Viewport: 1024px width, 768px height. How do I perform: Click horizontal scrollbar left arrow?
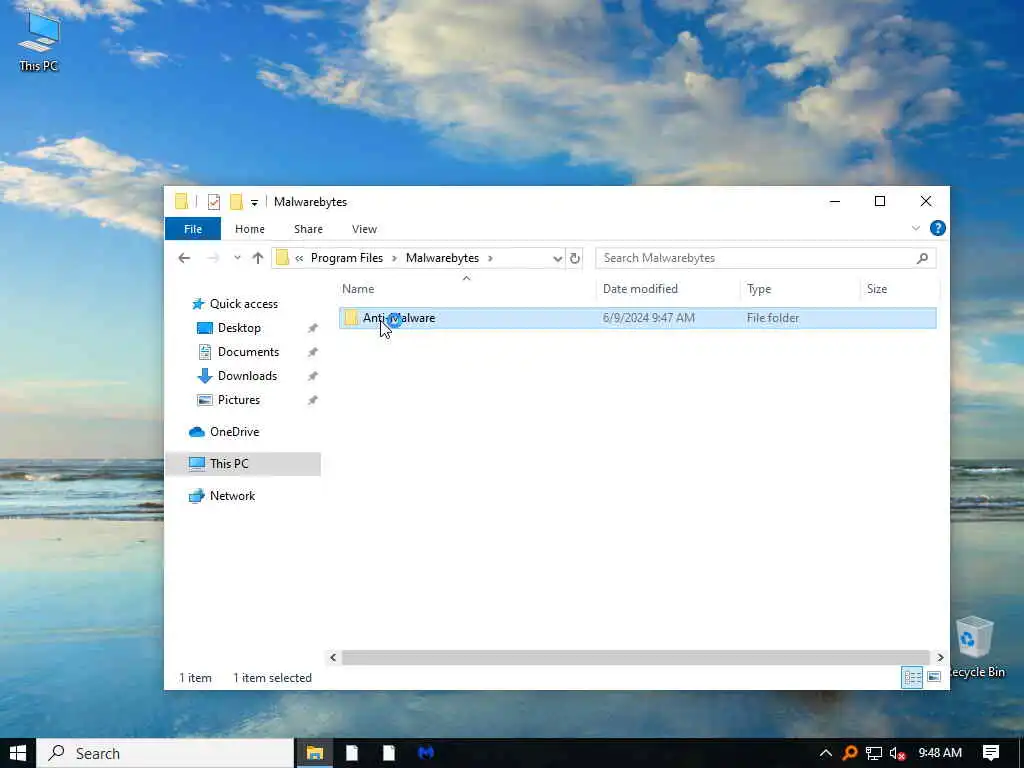coord(333,657)
